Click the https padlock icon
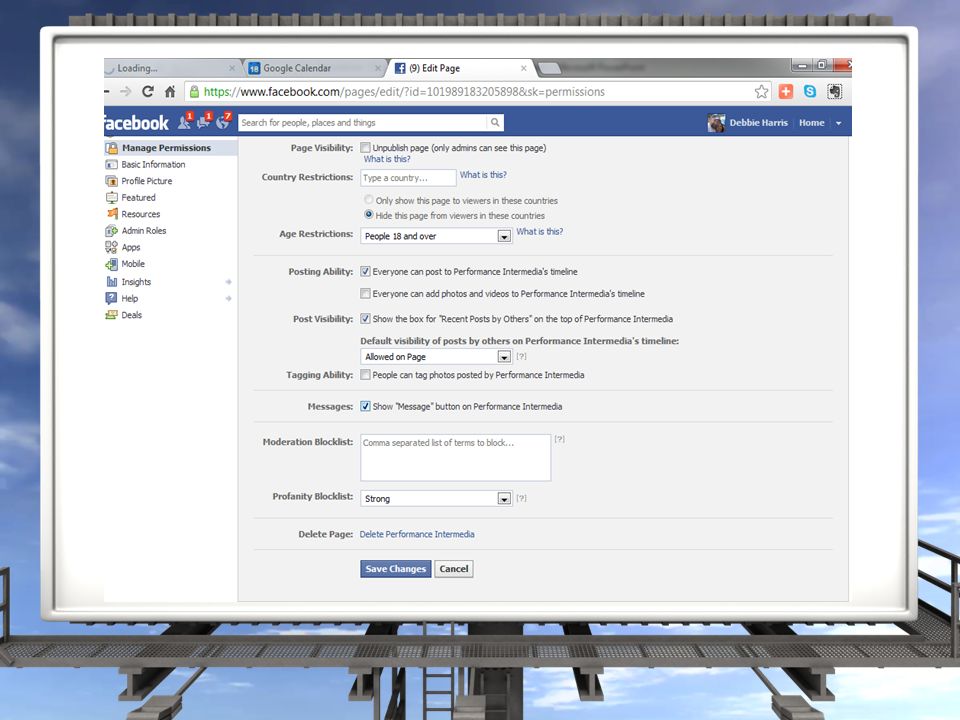The image size is (960, 720). coord(194,92)
